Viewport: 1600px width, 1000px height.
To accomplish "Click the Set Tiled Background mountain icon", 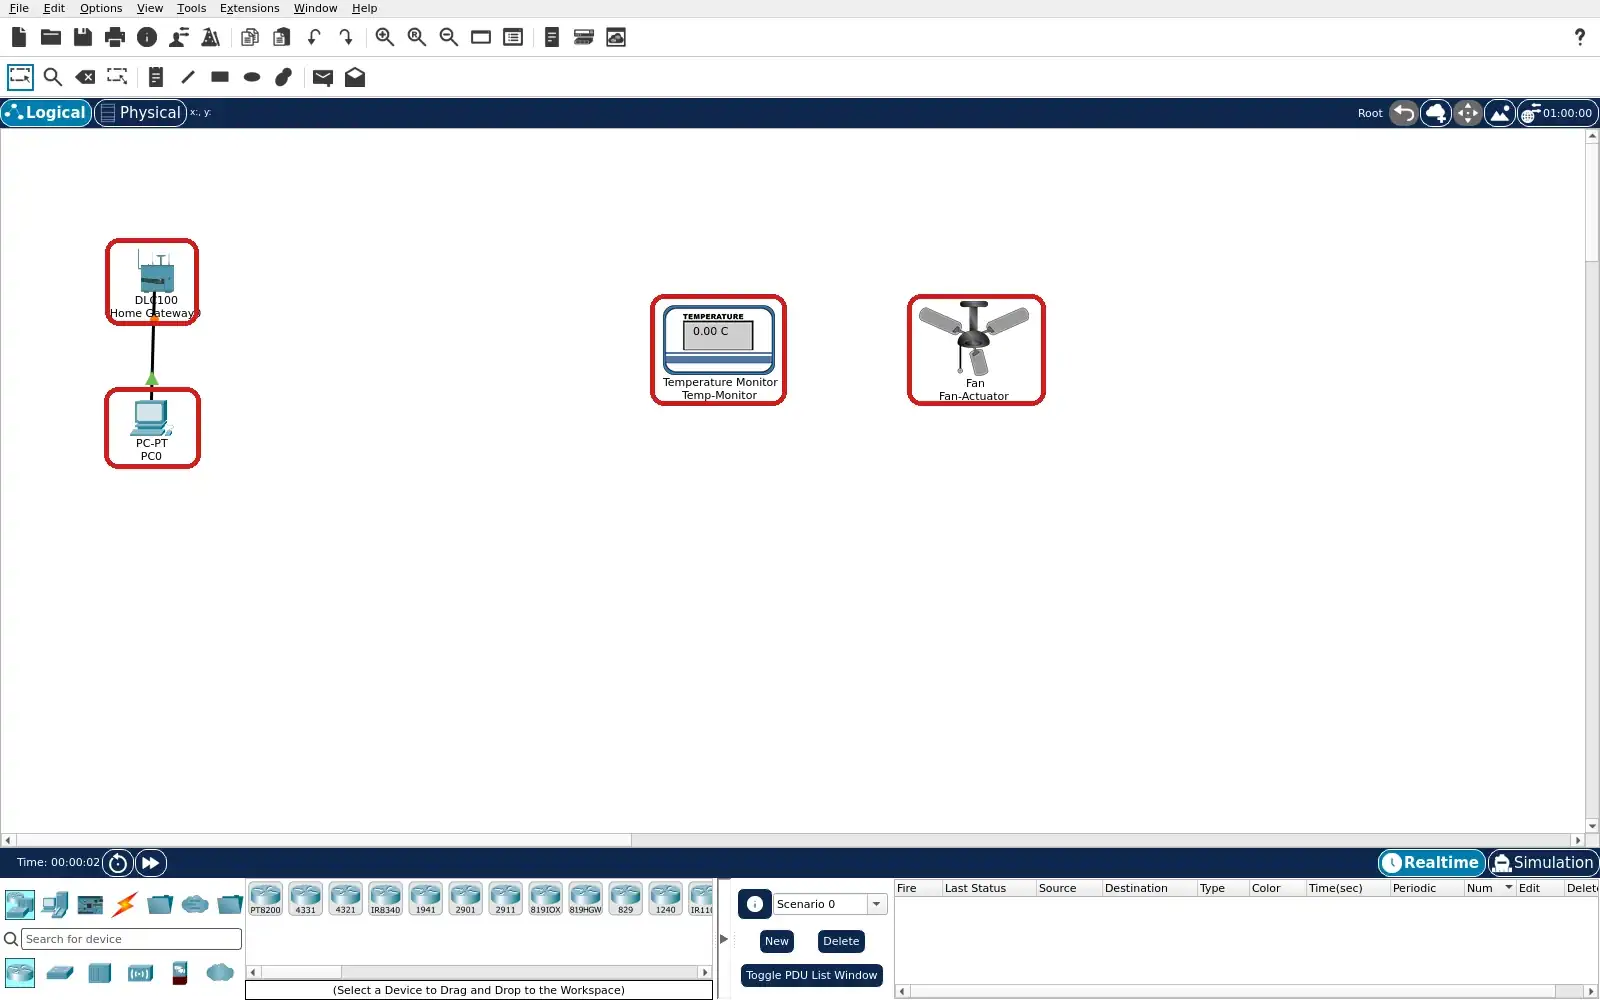I will [1500, 113].
